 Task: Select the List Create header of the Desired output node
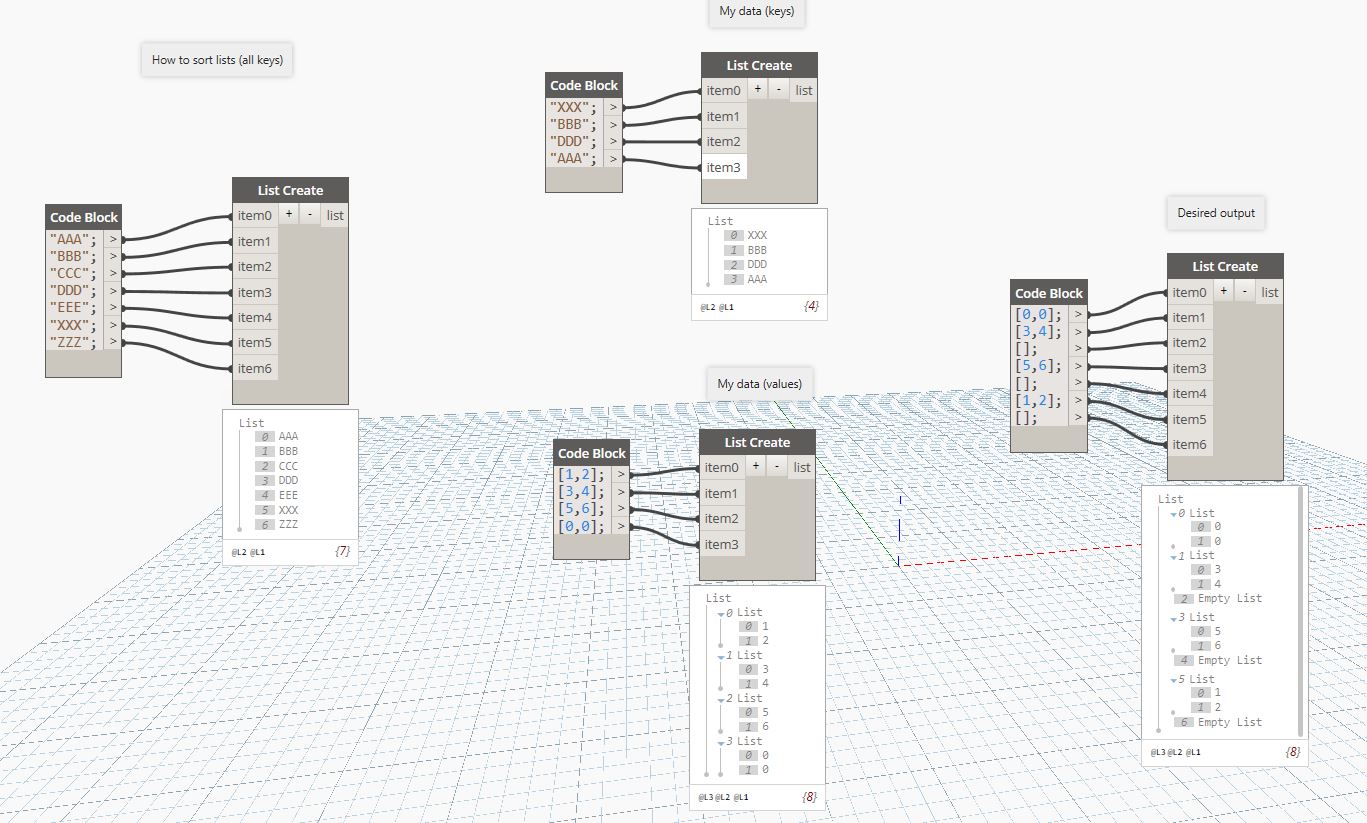(1225, 266)
